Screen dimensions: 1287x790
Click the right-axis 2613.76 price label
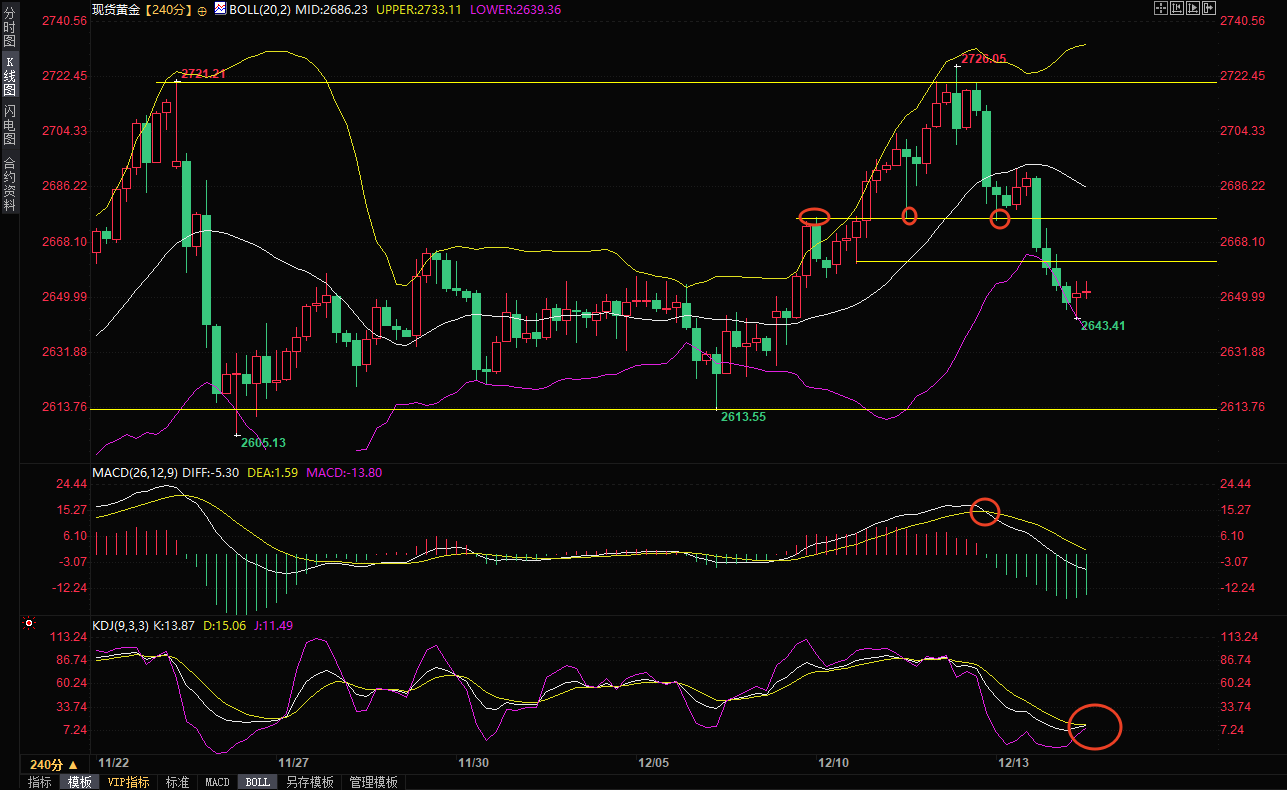click(x=1243, y=407)
